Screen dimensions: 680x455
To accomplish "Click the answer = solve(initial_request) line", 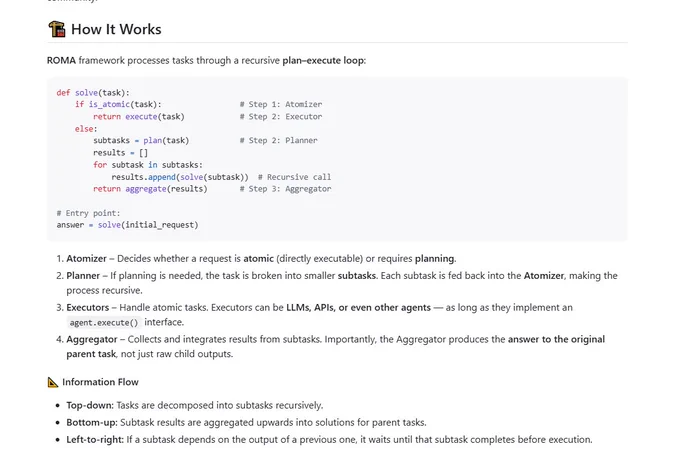I will (127, 225).
